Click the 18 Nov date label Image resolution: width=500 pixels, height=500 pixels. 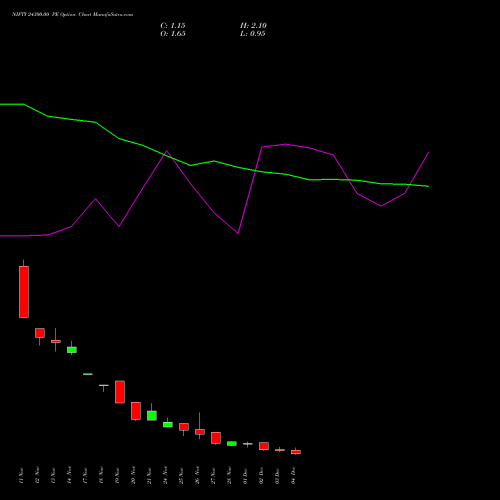[x=101, y=475]
